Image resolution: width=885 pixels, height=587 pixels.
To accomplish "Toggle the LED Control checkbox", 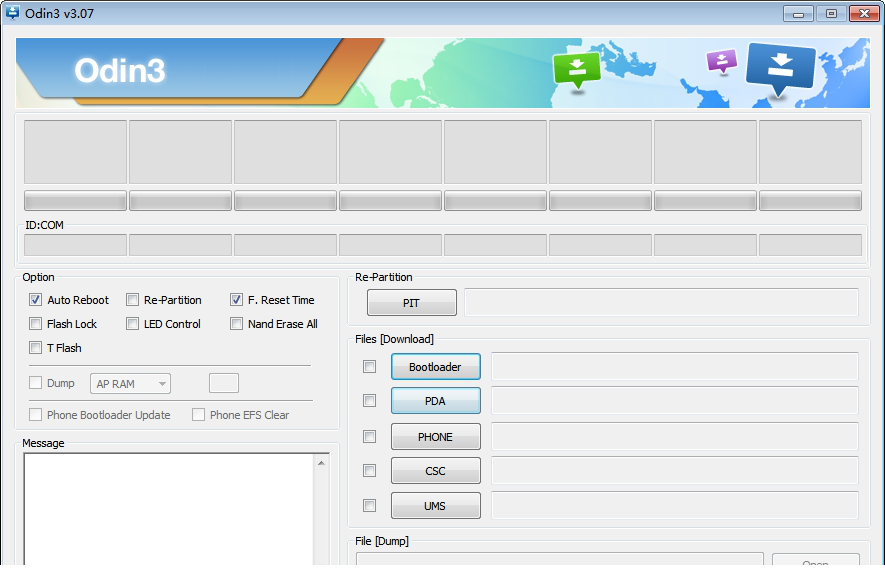I will [x=132, y=324].
